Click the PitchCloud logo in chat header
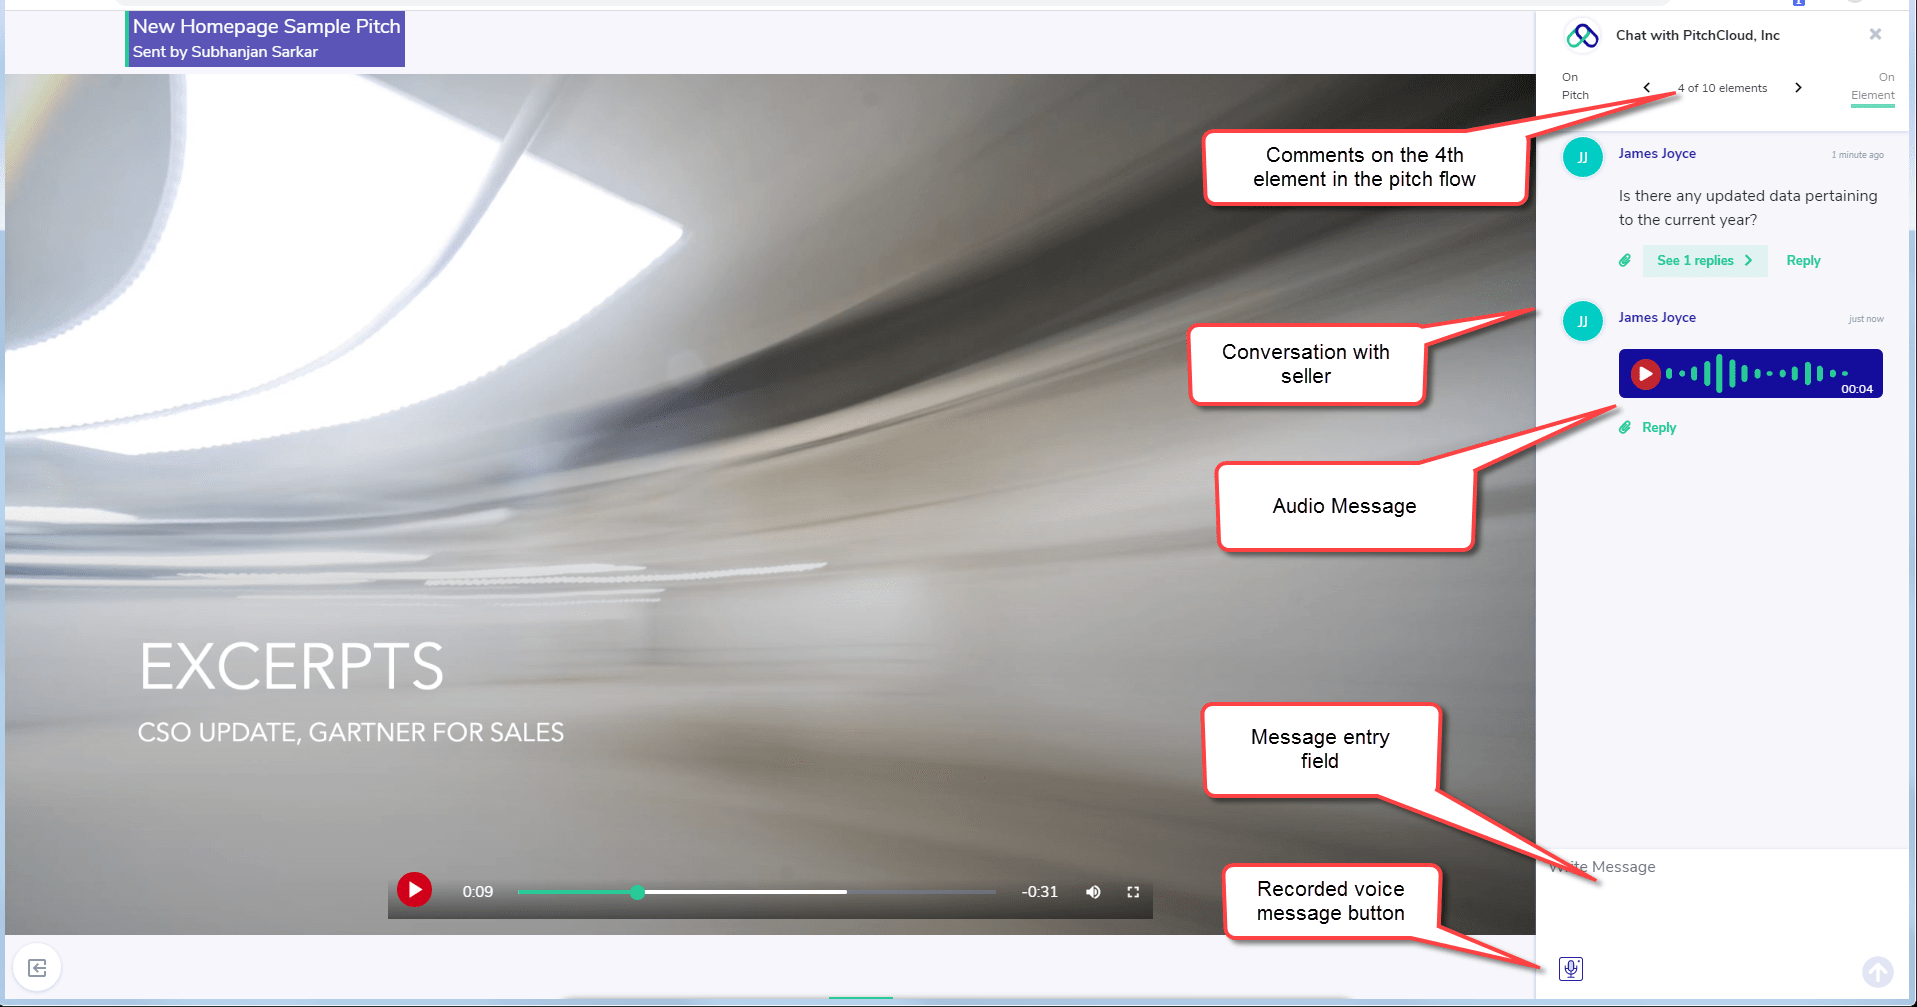The width and height of the screenshot is (1917, 1007). tap(1582, 36)
